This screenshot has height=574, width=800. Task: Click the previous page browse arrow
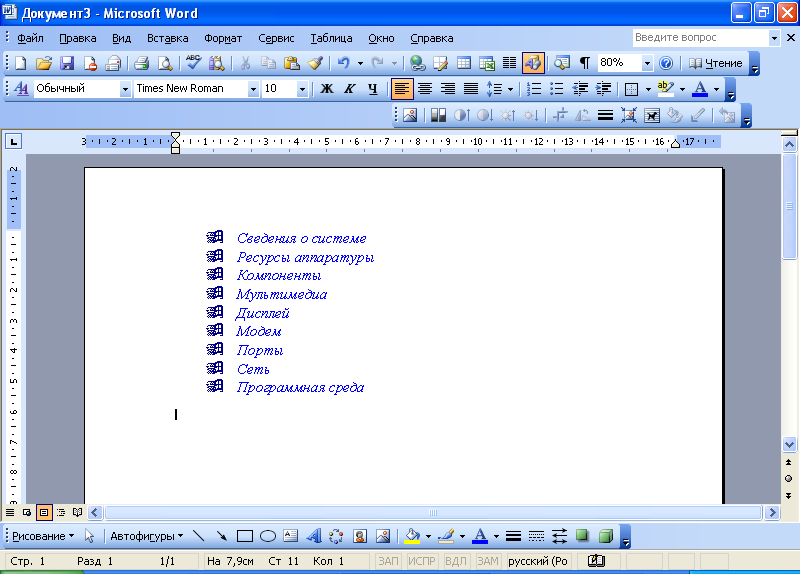click(x=789, y=462)
